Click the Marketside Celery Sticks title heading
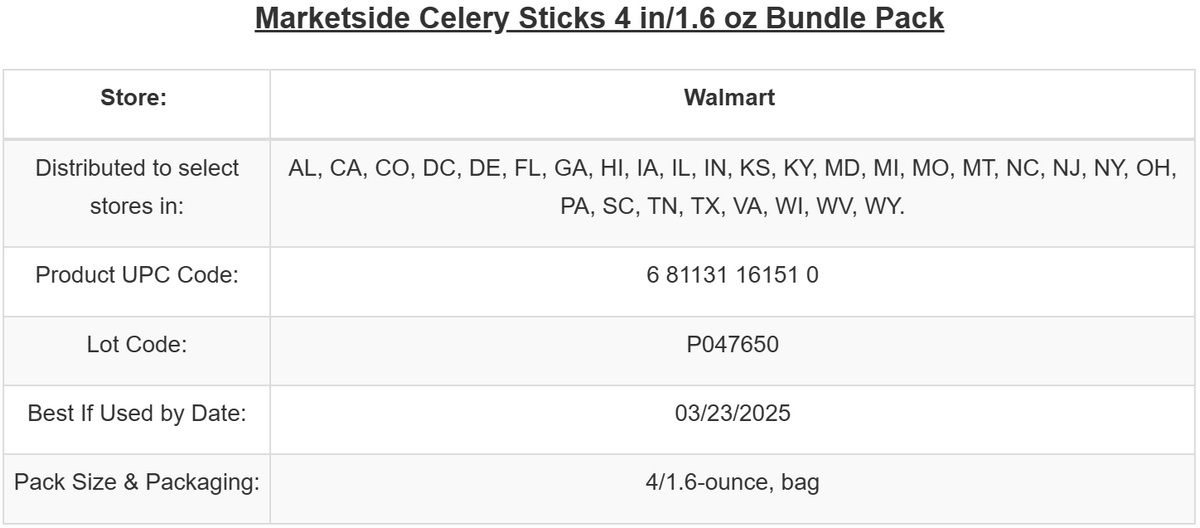The image size is (1200, 528). coord(599,19)
